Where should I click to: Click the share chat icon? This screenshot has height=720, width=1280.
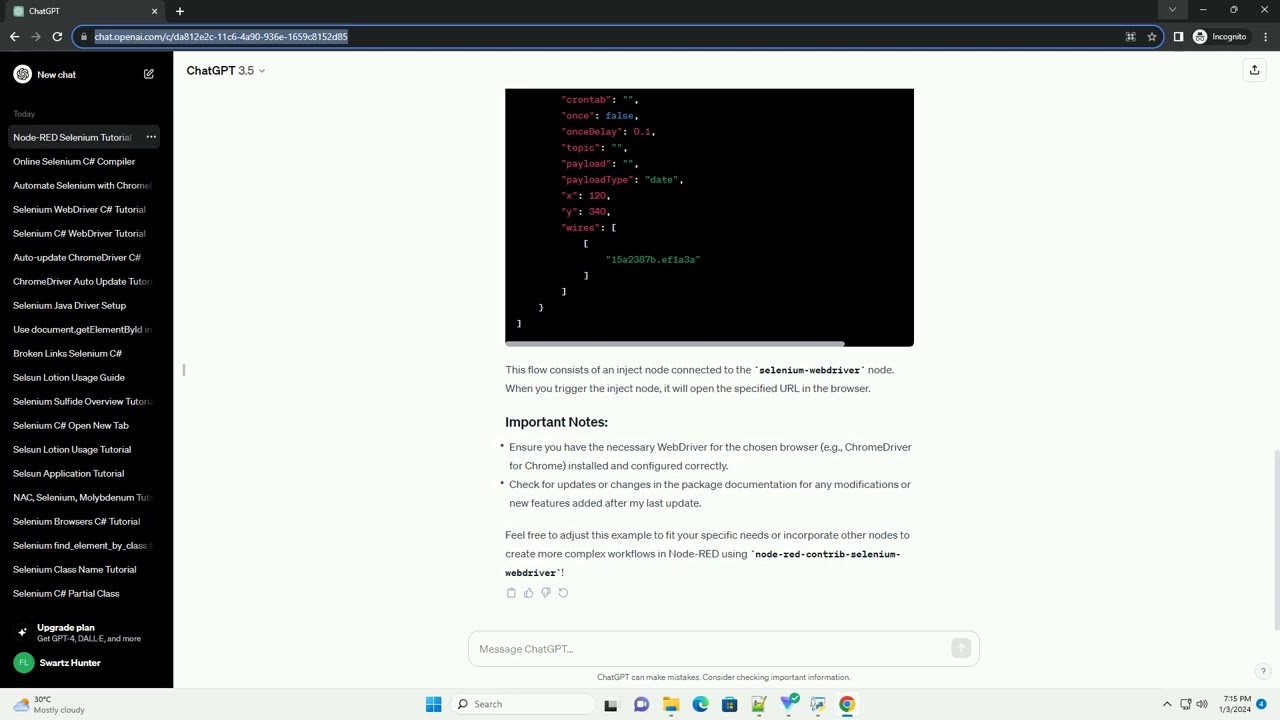click(1254, 70)
